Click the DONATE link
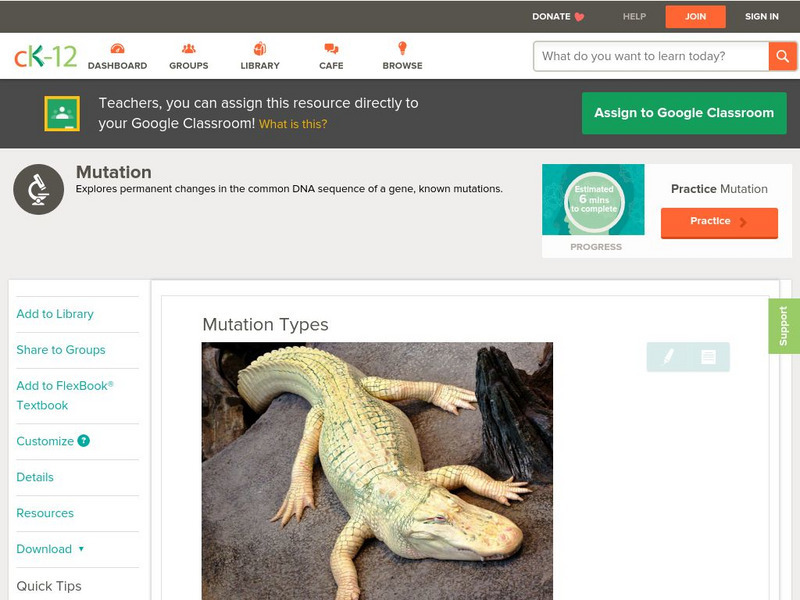This screenshot has width=800, height=600. click(x=551, y=17)
